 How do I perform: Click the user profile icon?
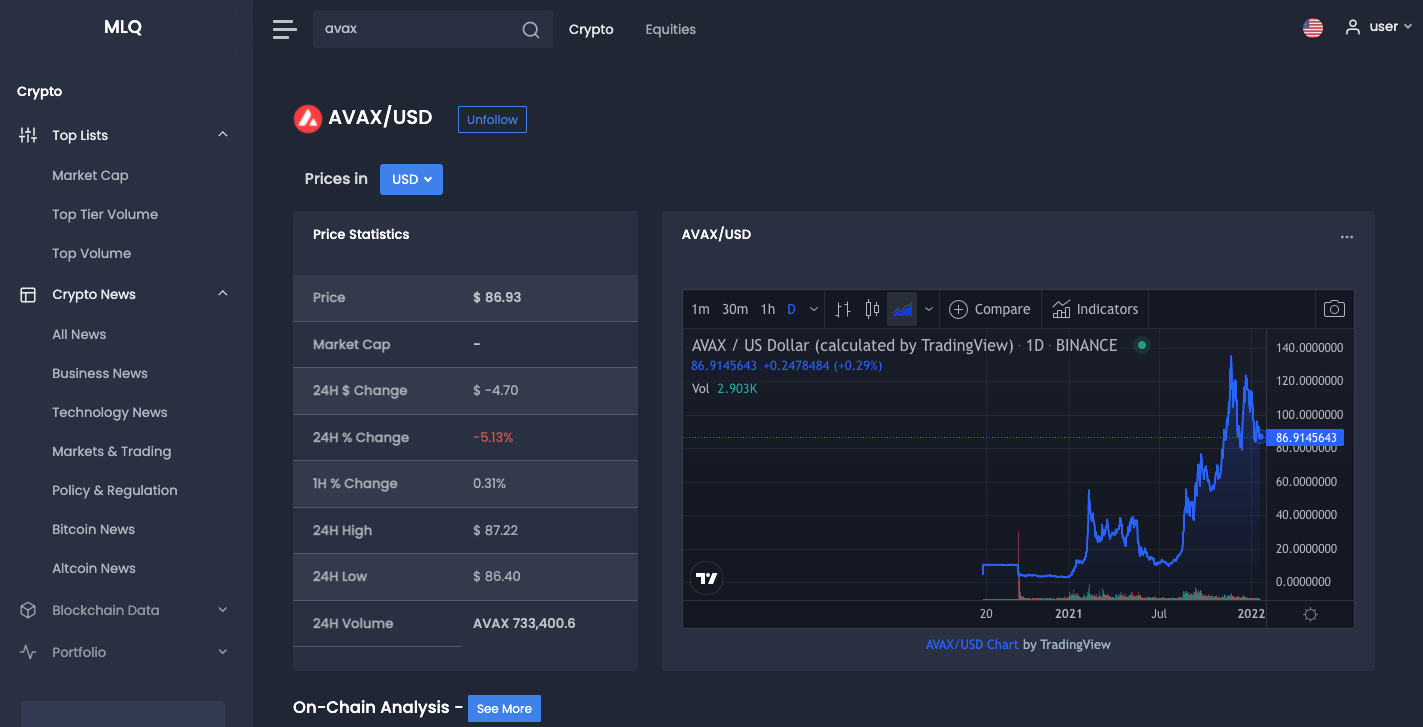(1353, 27)
